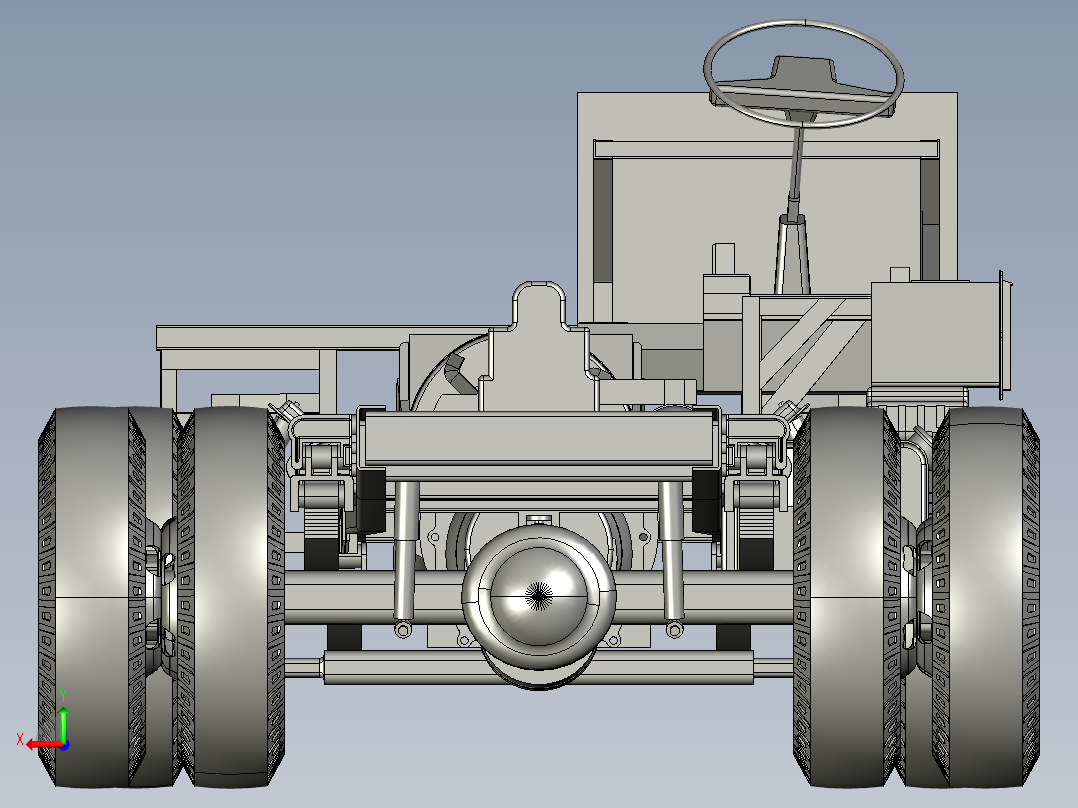Click the red X axis of the triad
Screen dimensions: 1078x808
point(43,745)
